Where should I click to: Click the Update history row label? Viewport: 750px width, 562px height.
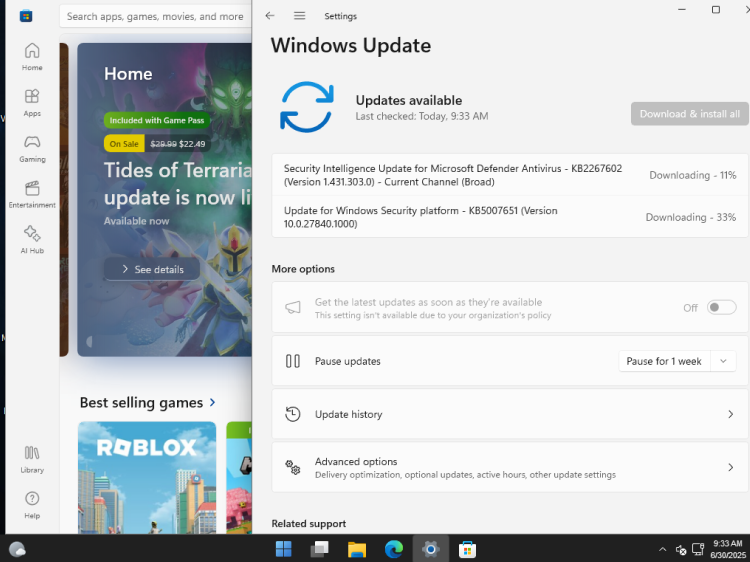[x=348, y=414]
